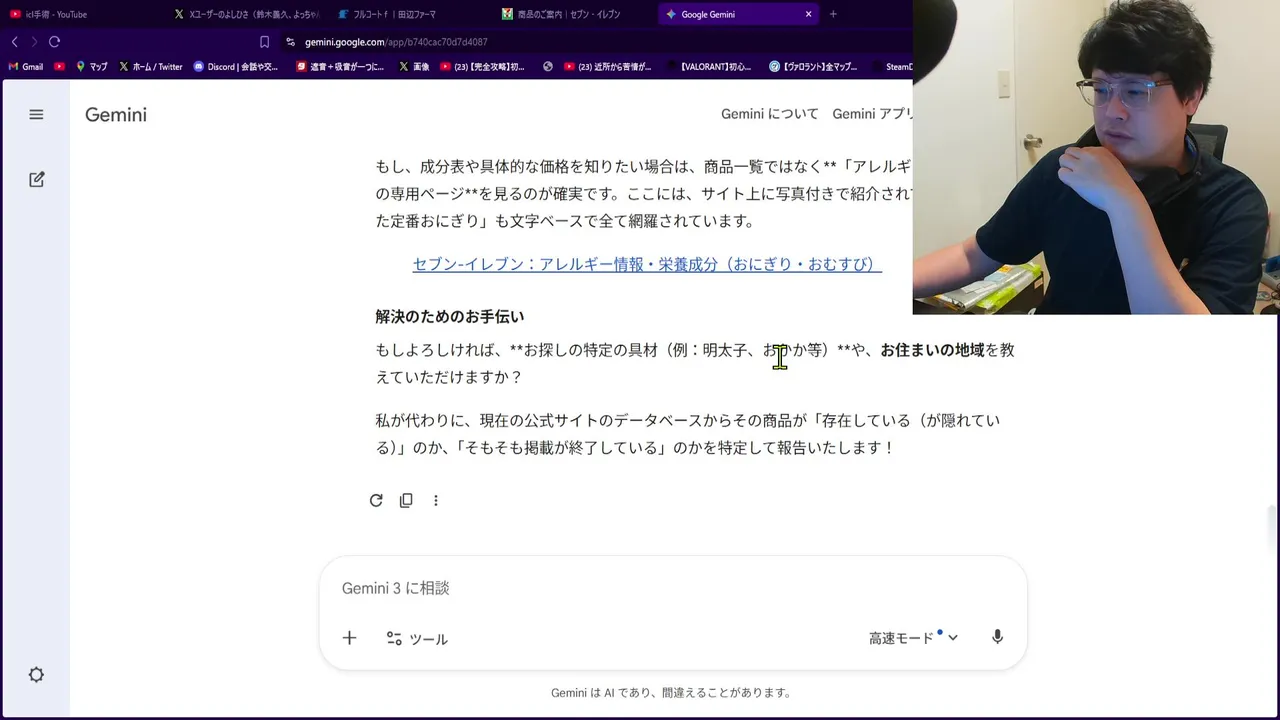Open the three-dot more options menu
The image size is (1280, 720).
[x=436, y=500]
